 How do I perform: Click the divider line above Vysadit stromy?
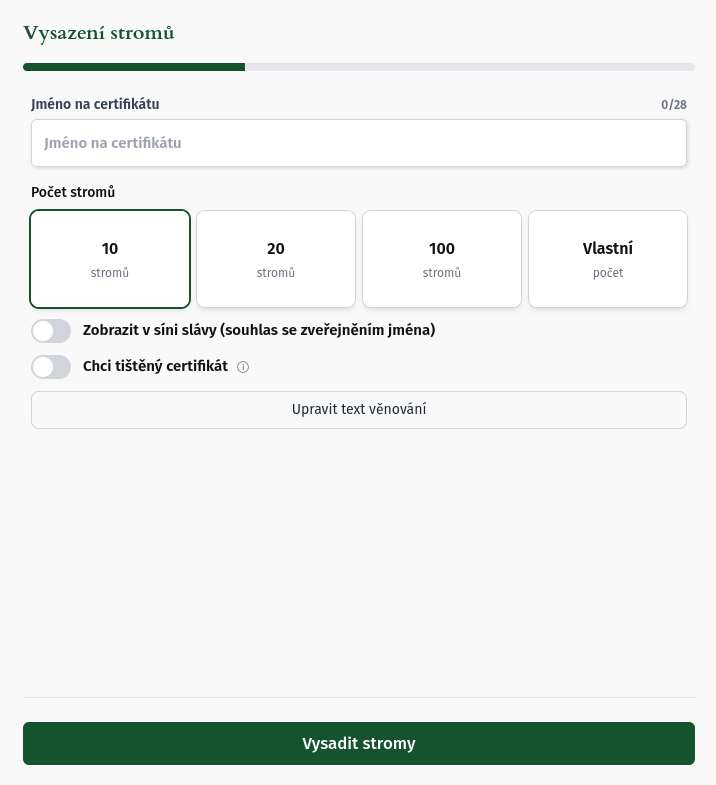click(x=359, y=697)
